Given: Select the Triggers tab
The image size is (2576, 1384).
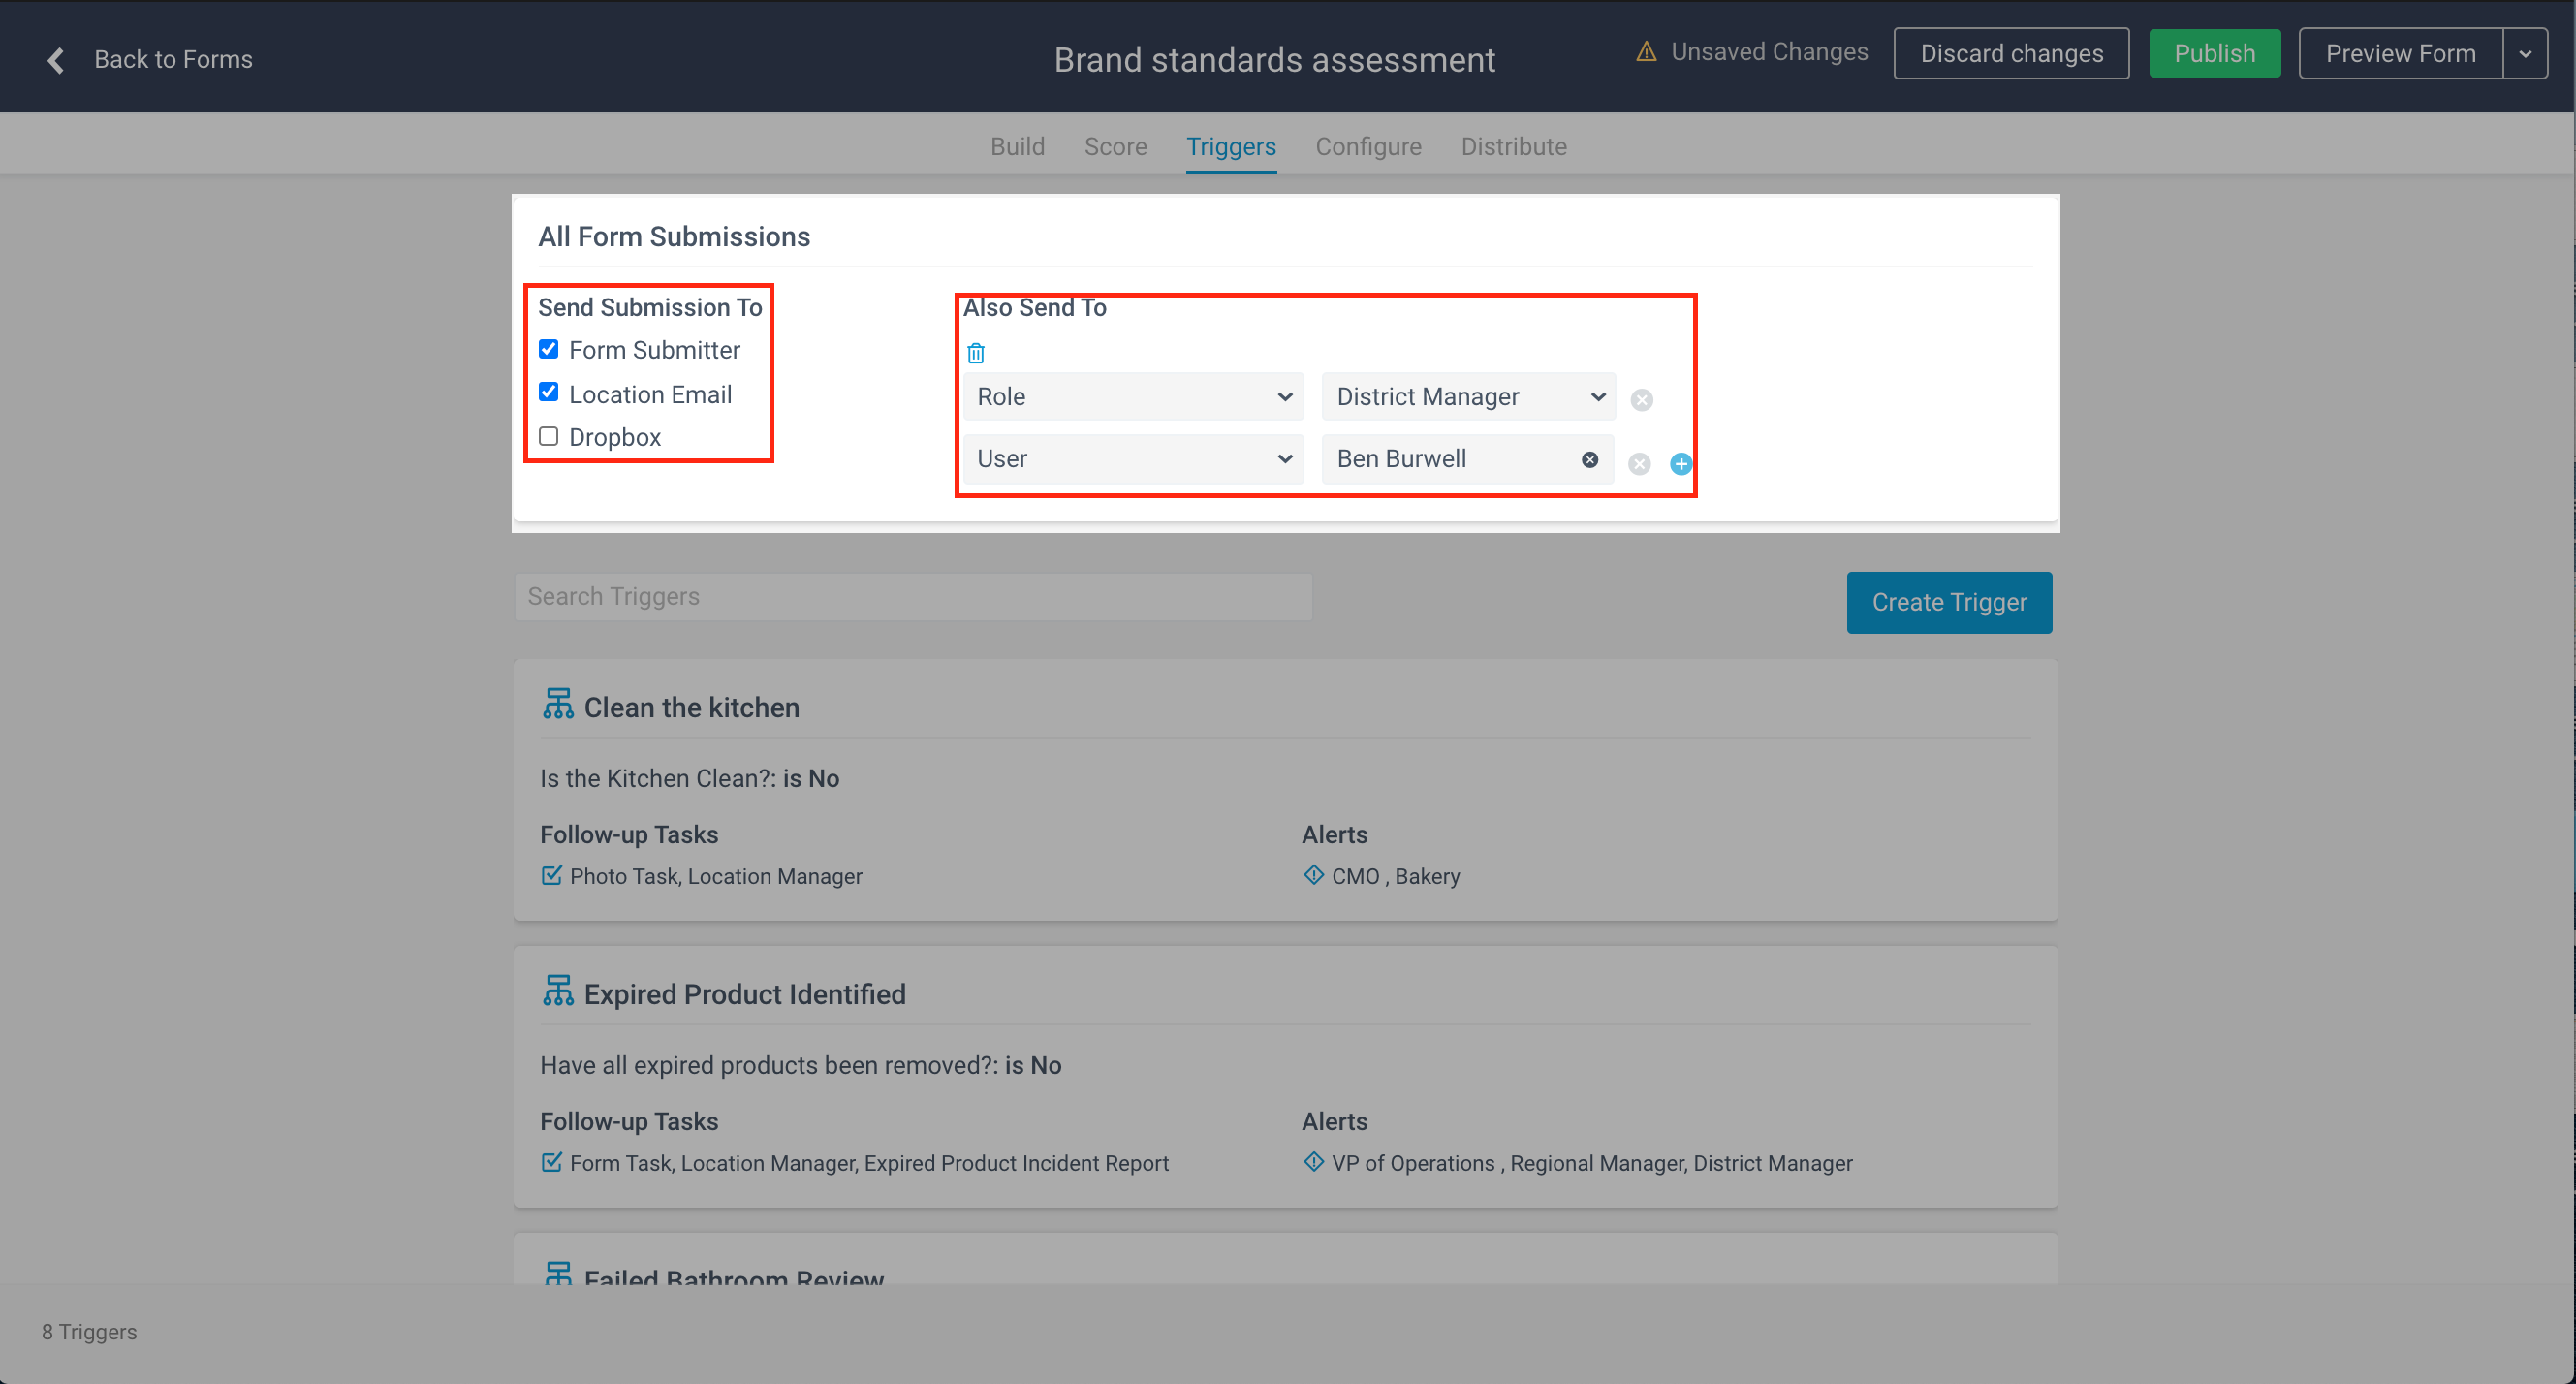Looking at the screenshot, I should pyautogui.click(x=1230, y=147).
